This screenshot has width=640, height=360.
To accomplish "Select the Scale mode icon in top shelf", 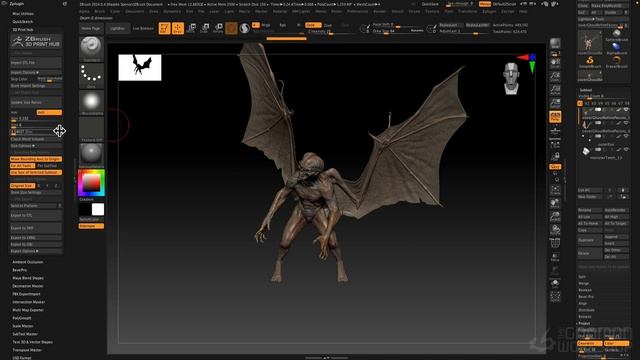I will (x=205, y=28).
